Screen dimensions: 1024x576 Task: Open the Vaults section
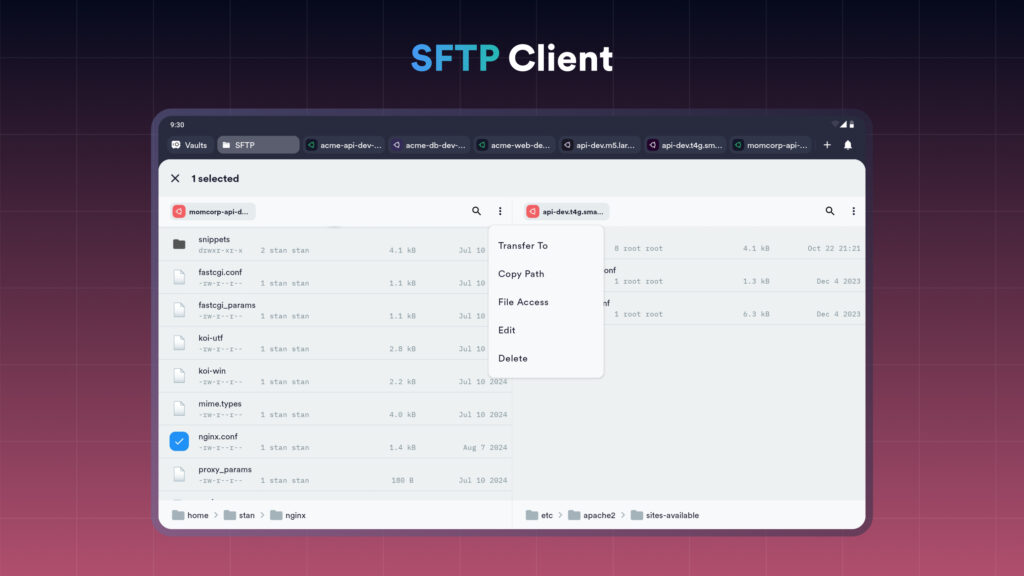[x=189, y=144]
